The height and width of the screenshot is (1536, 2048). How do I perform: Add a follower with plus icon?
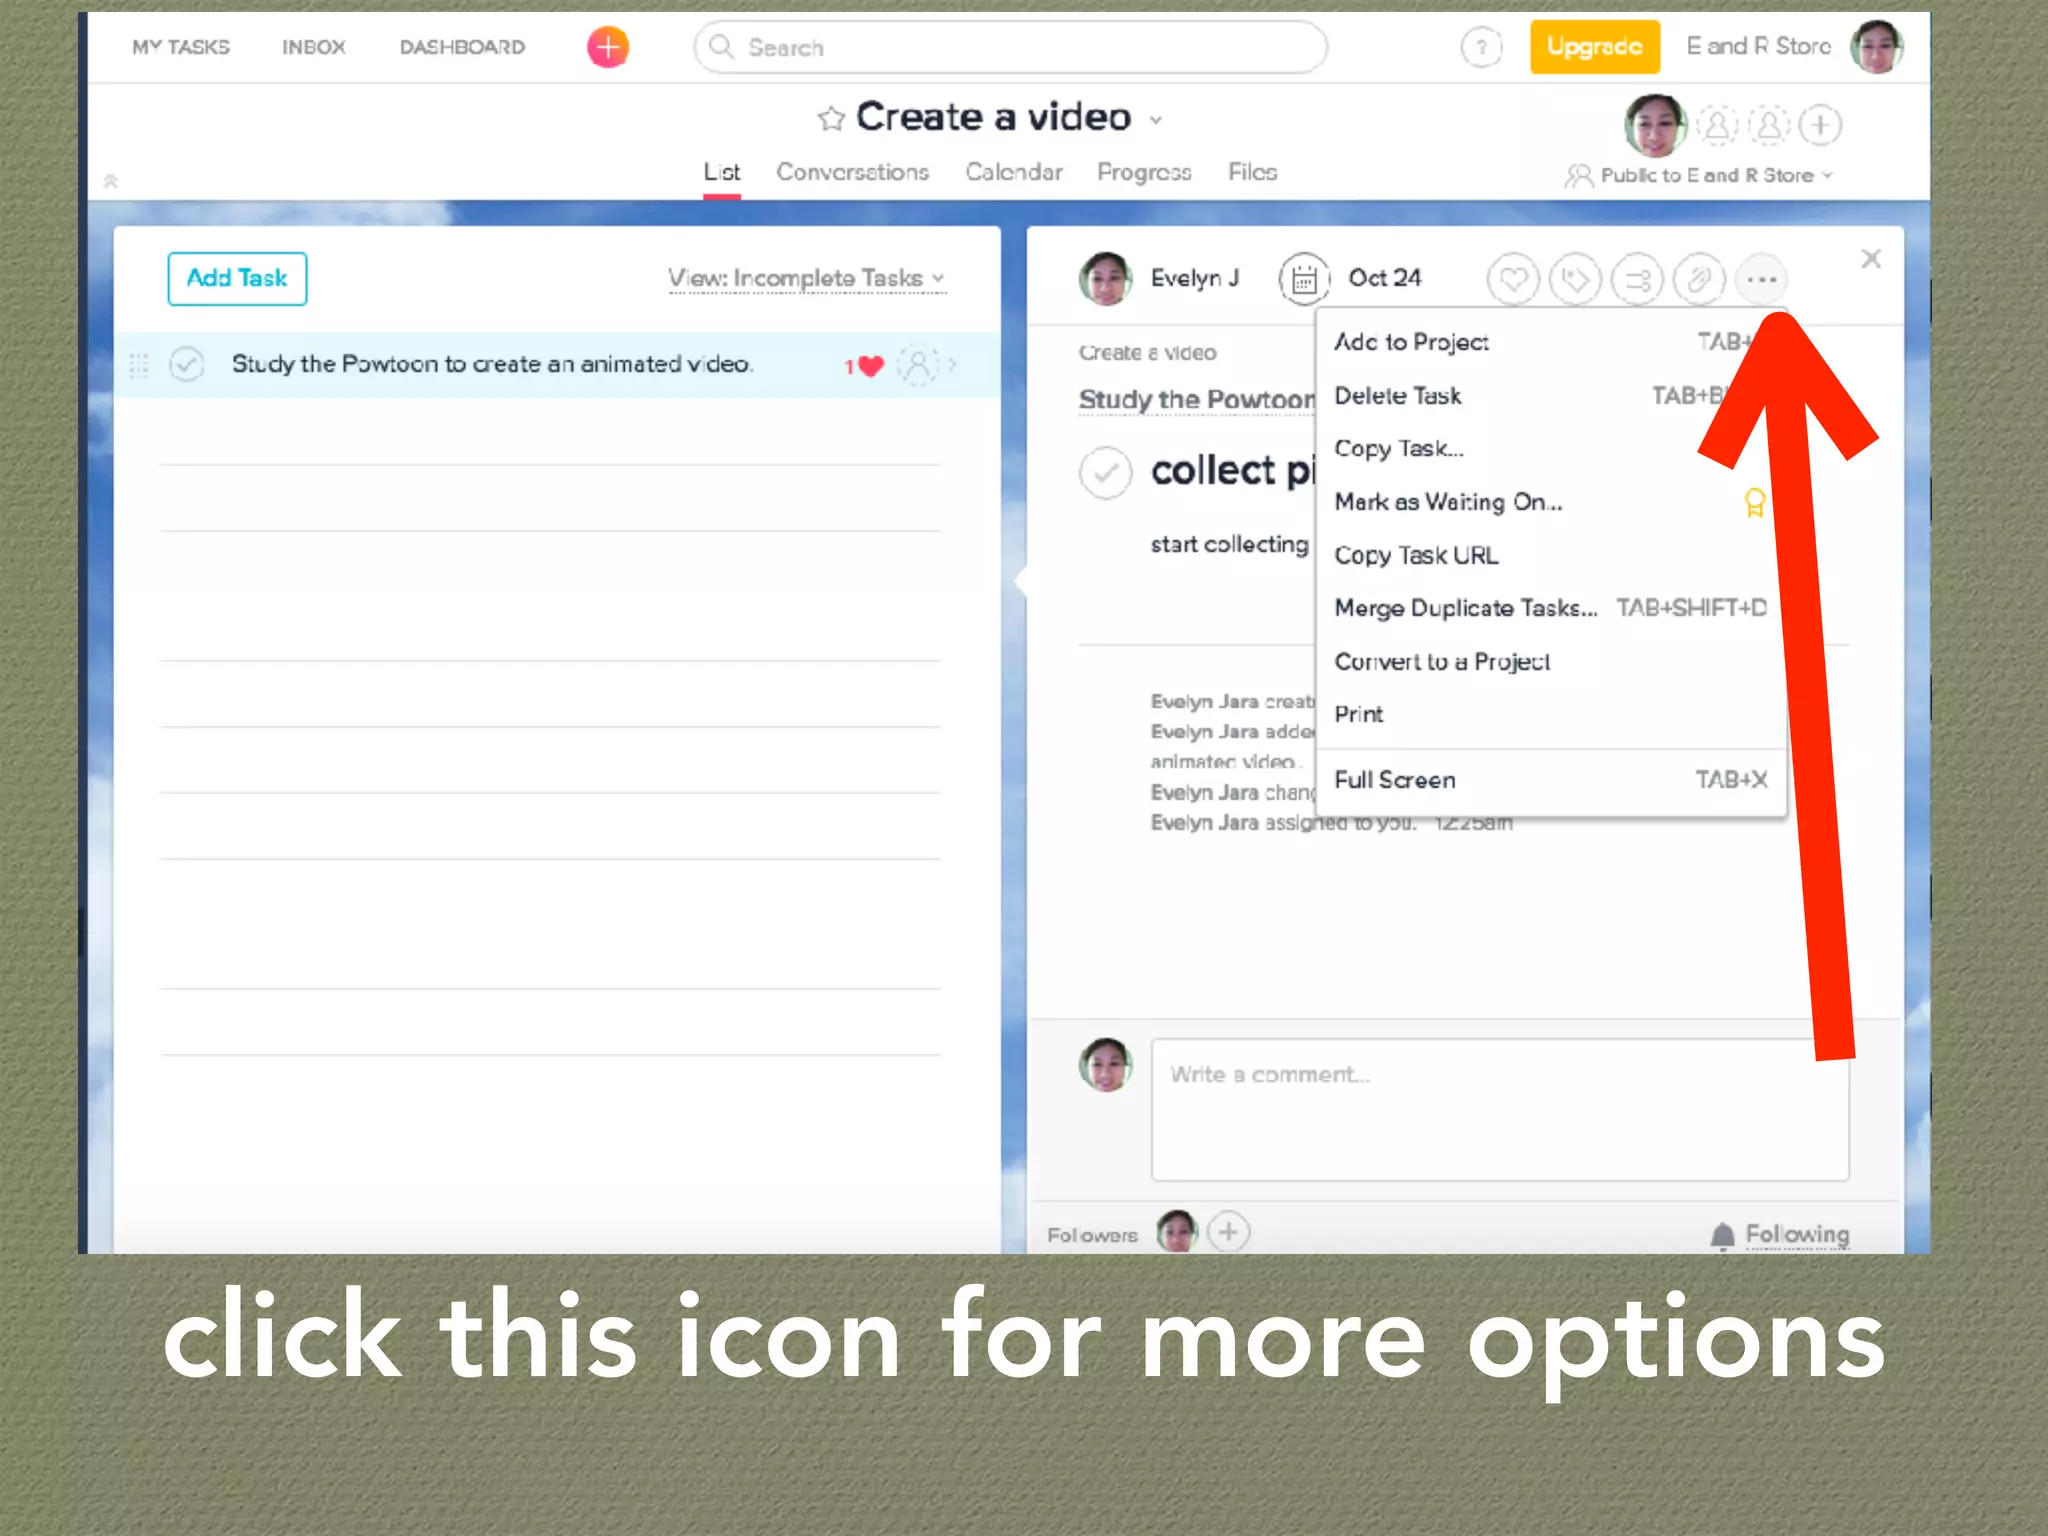point(1228,1231)
